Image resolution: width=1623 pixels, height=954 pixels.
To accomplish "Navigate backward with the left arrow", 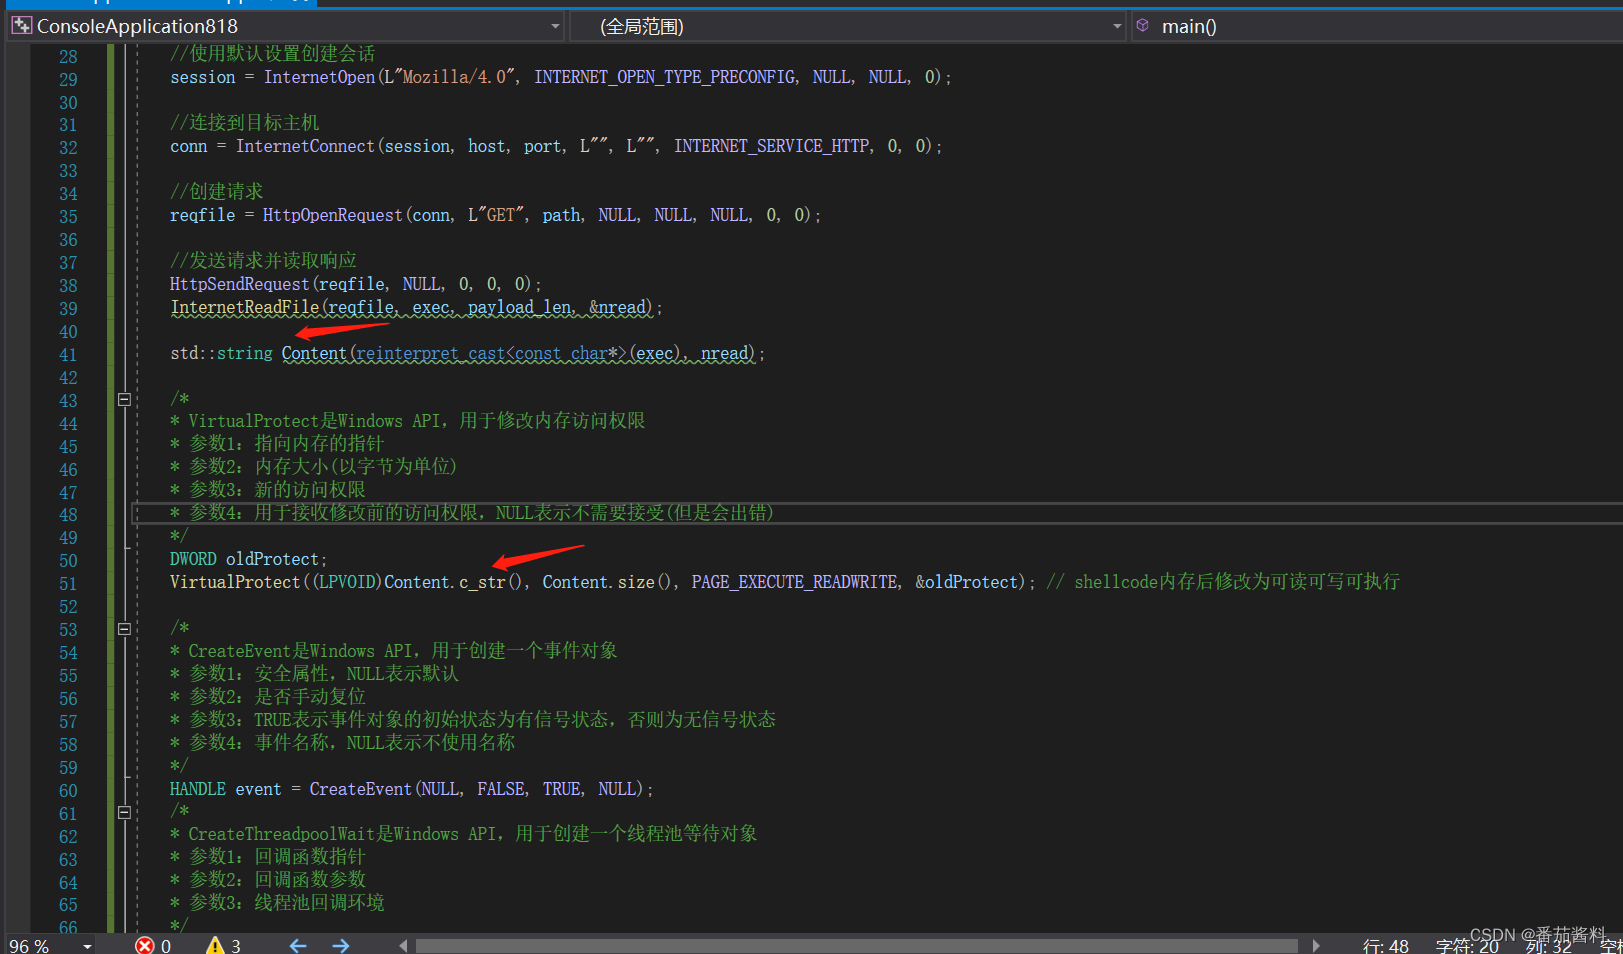I will click(x=298, y=946).
